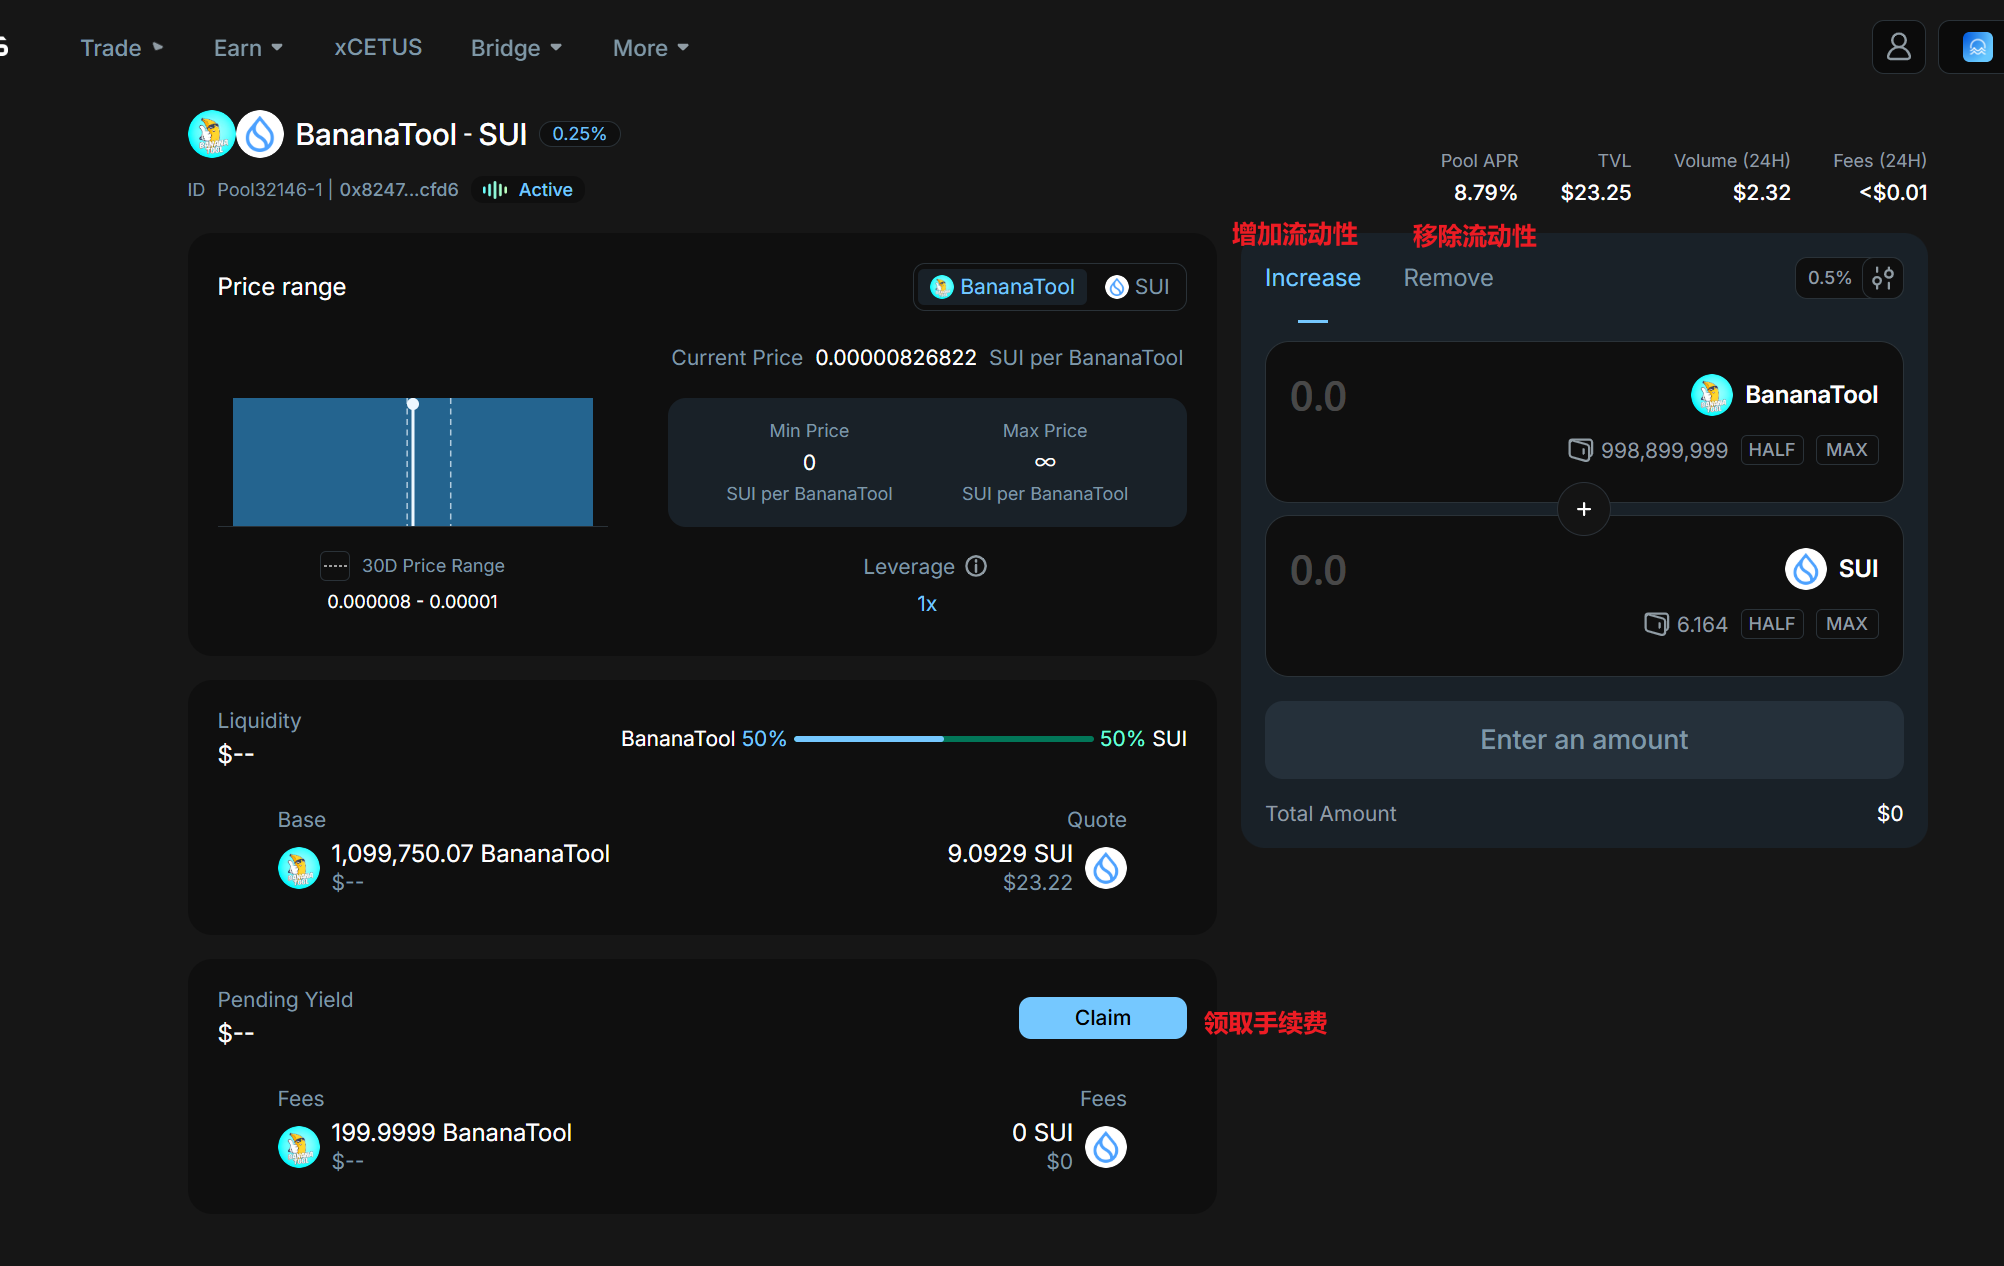
Task: Expand the Bridge dropdown menu
Action: tap(516, 48)
